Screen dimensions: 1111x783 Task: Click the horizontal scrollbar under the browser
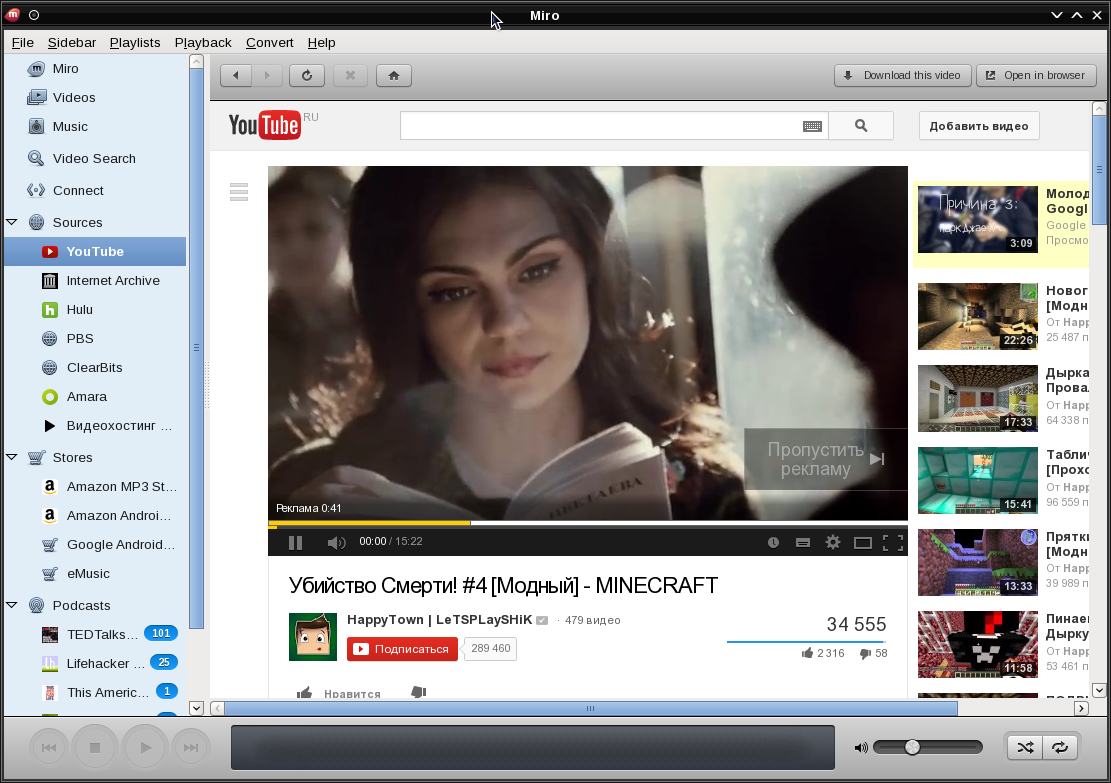[590, 708]
